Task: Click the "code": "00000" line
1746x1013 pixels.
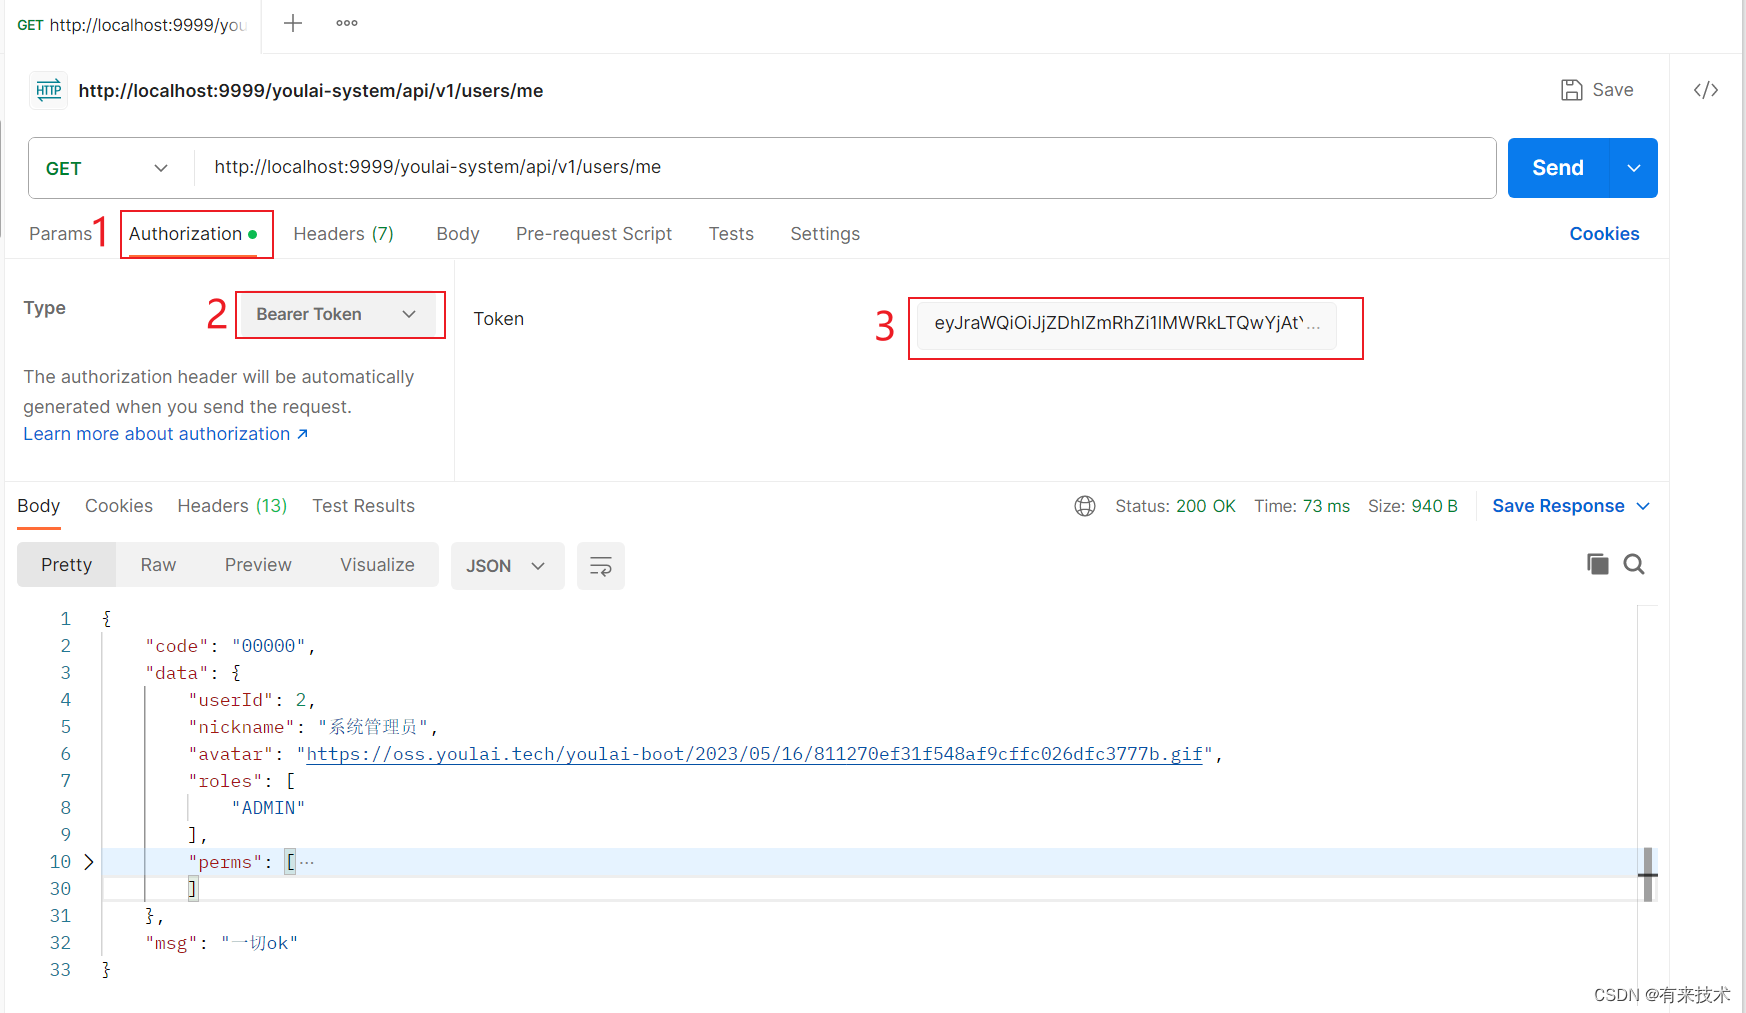Action: click(x=230, y=646)
